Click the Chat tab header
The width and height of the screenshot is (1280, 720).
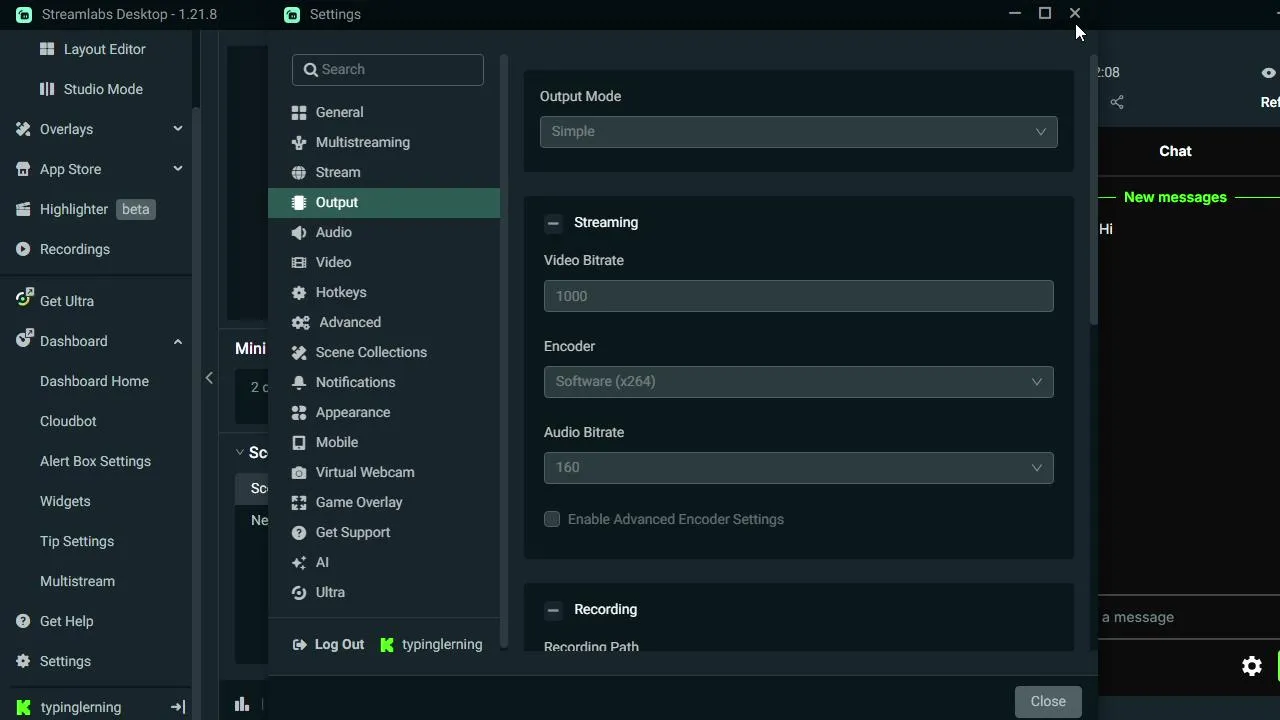pos(1175,151)
